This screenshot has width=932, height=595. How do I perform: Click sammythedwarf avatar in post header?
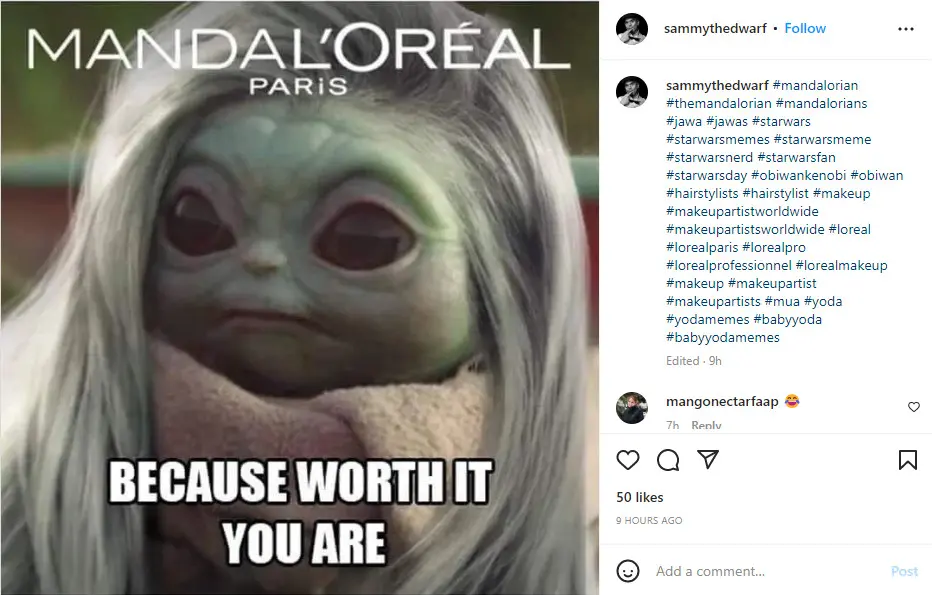(632, 29)
